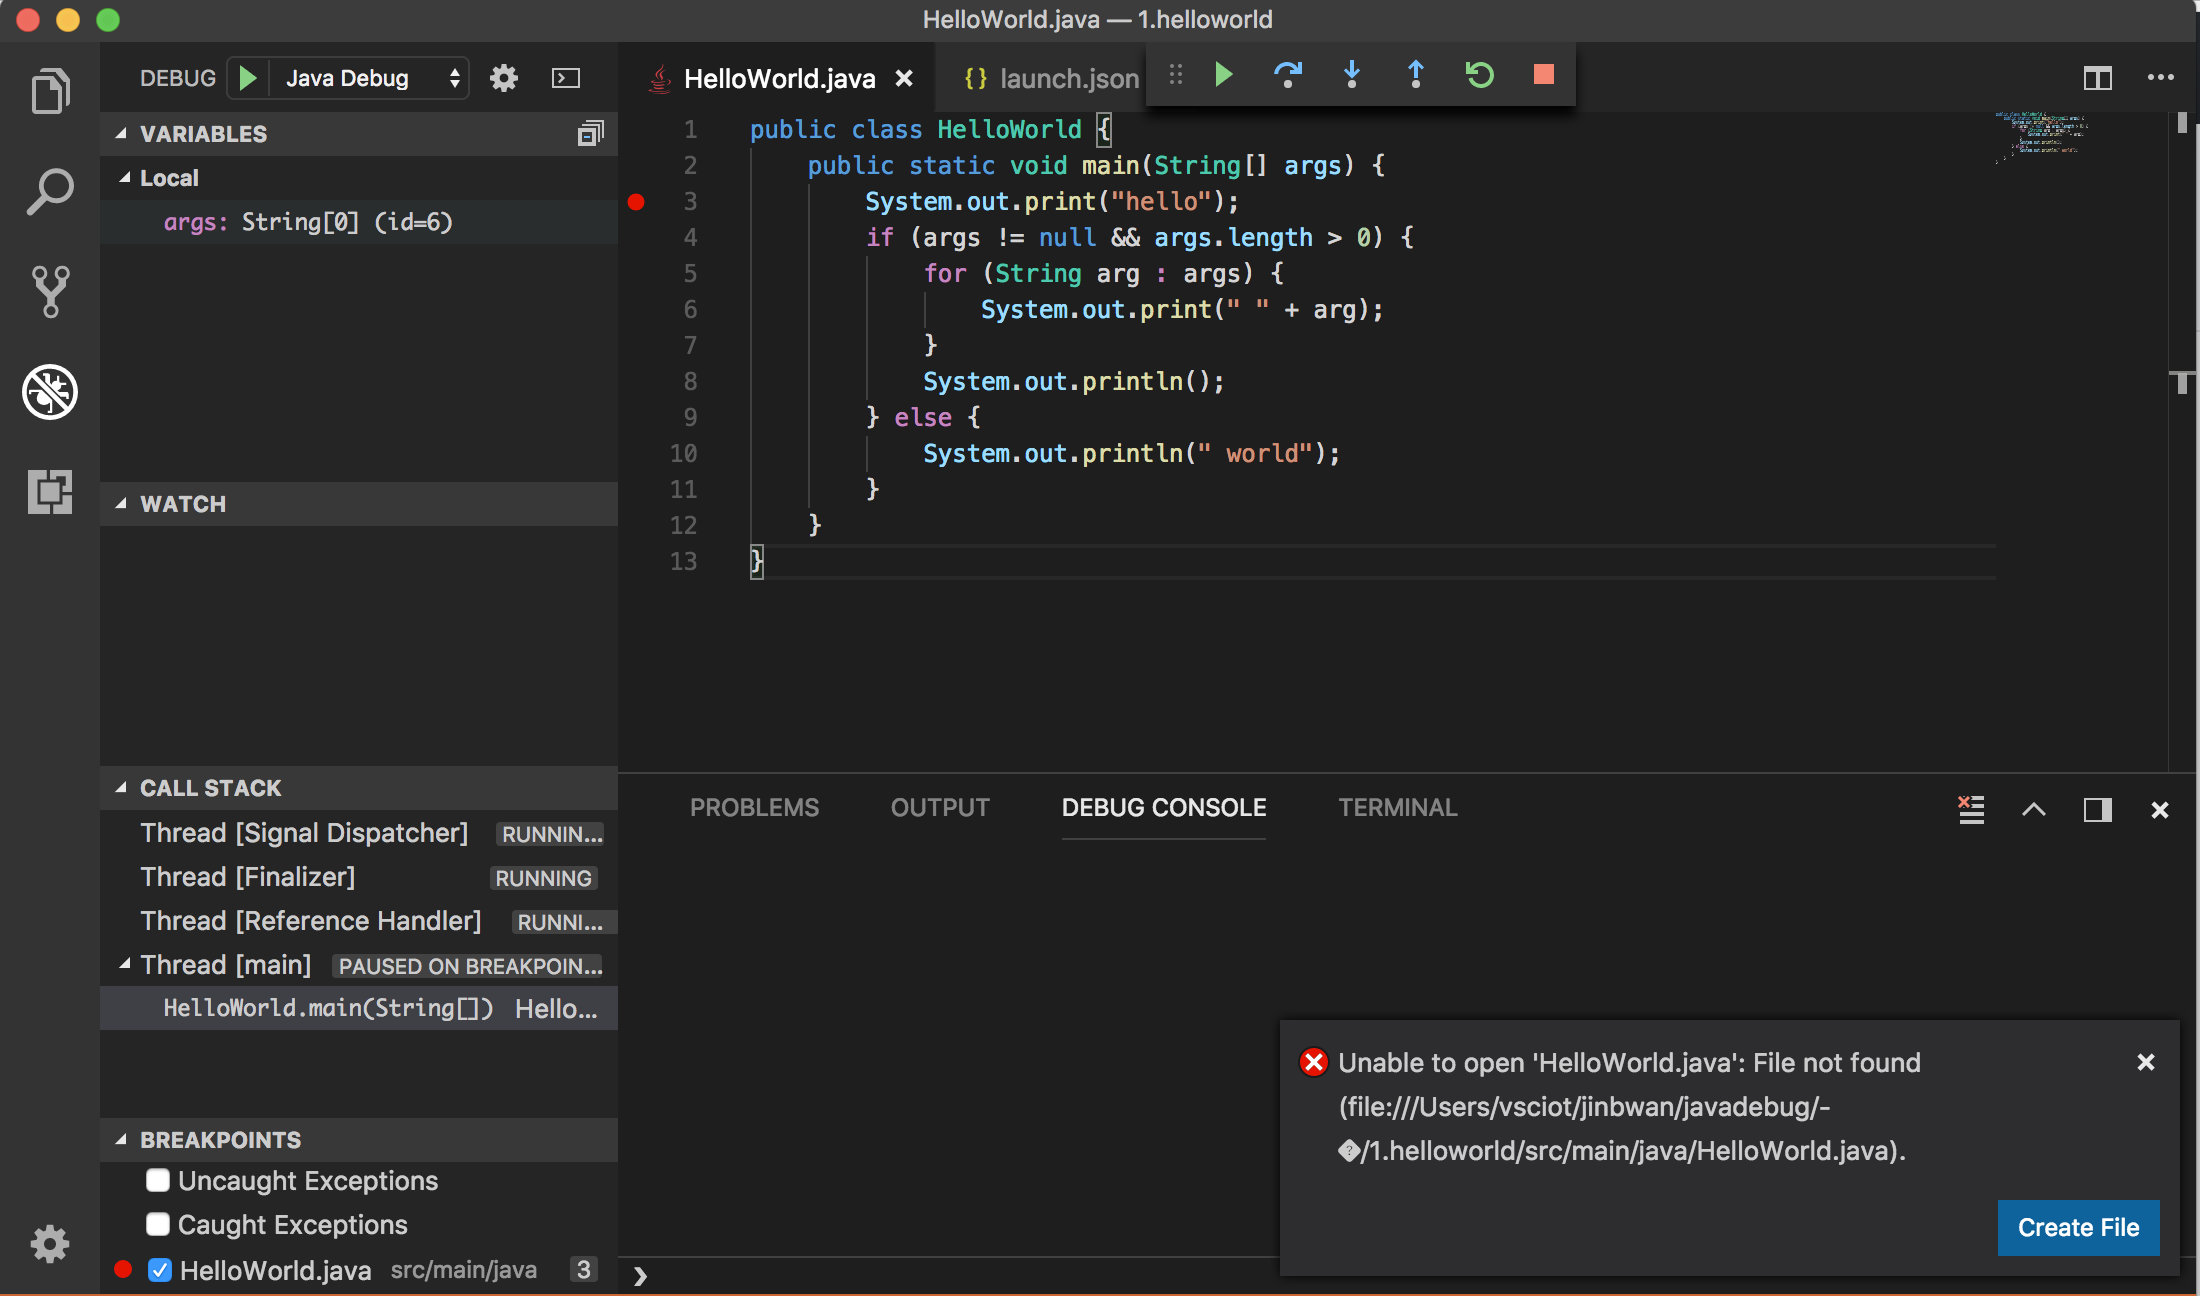Enable the Caught Exceptions checkbox

pyautogui.click(x=157, y=1224)
